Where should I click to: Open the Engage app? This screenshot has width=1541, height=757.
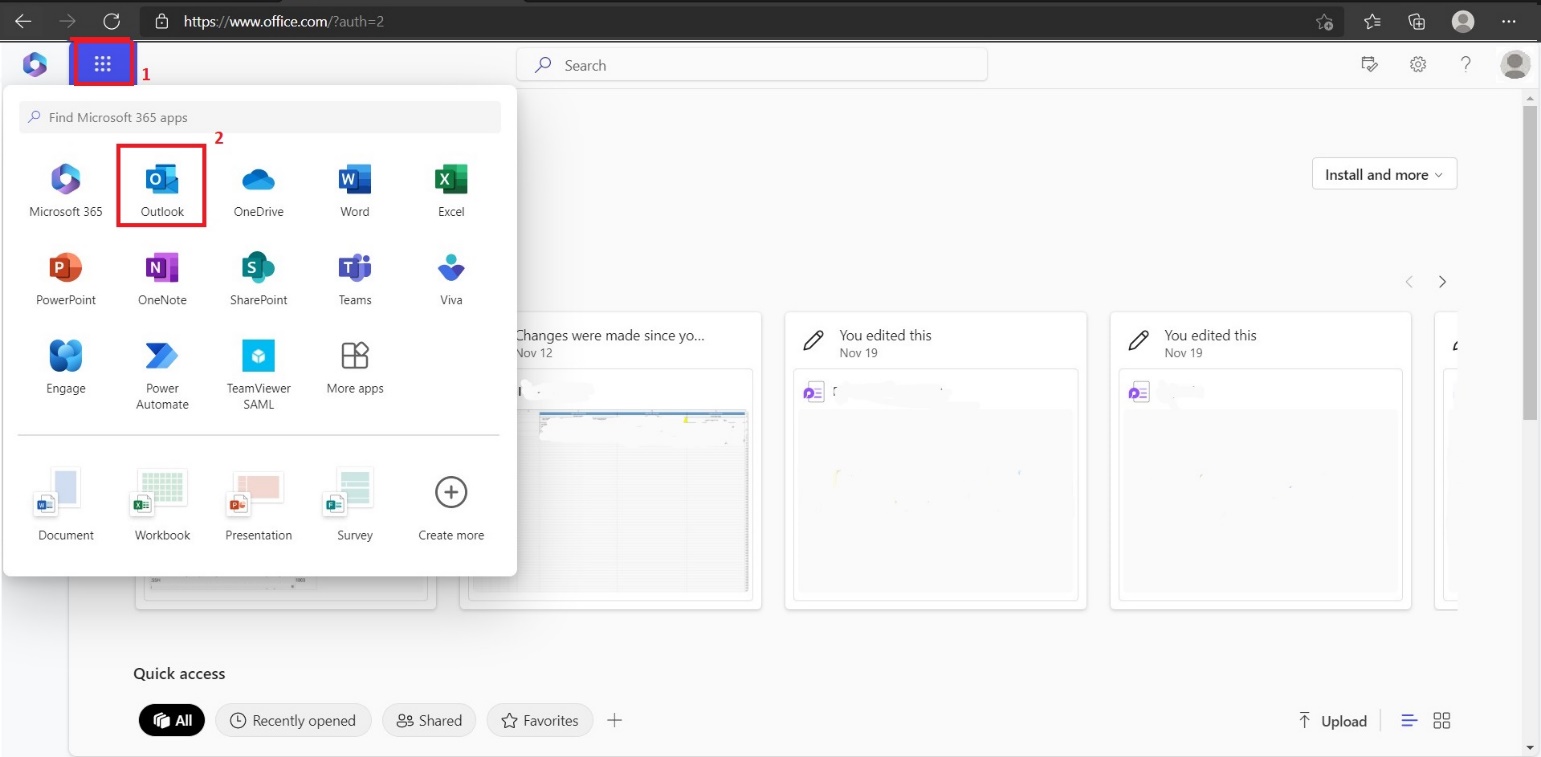66,368
